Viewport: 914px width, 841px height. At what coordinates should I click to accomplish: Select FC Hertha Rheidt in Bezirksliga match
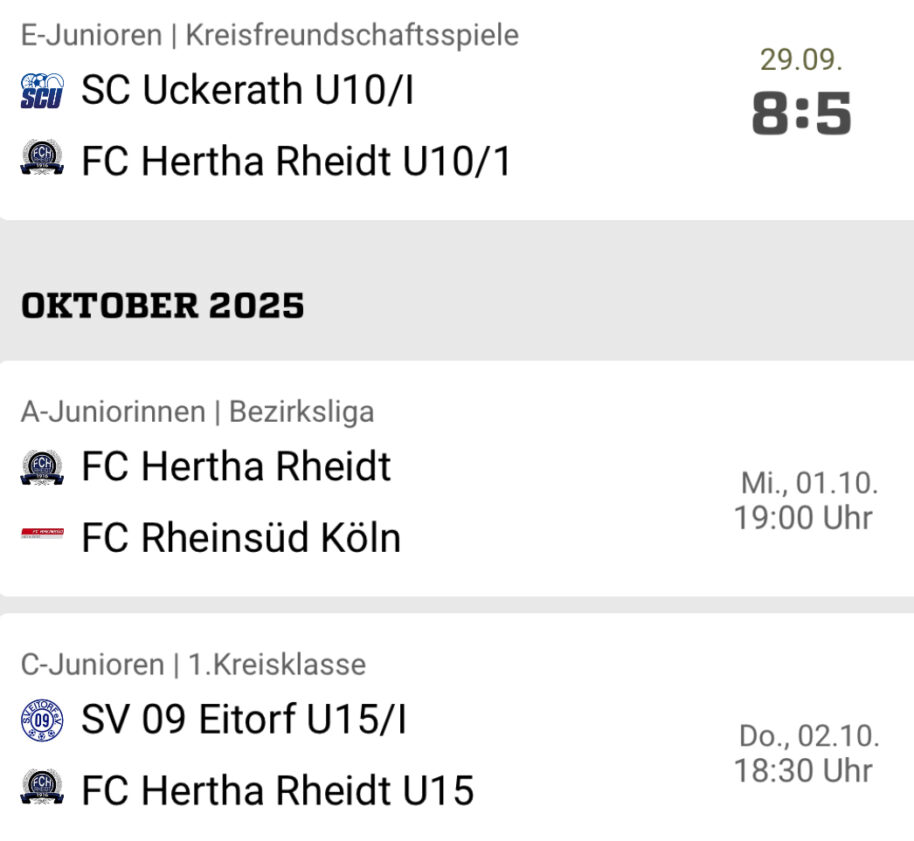(236, 467)
